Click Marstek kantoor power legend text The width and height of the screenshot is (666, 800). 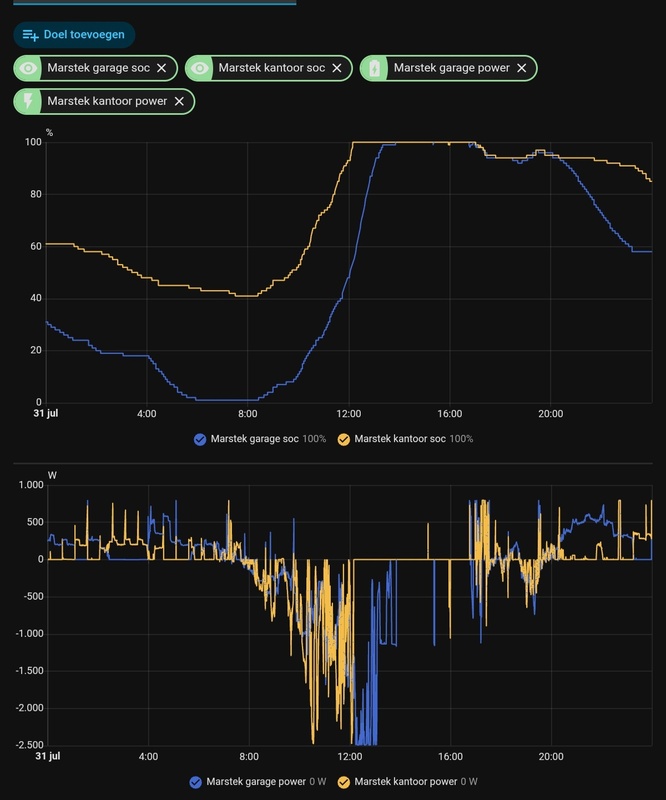pos(406,782)
